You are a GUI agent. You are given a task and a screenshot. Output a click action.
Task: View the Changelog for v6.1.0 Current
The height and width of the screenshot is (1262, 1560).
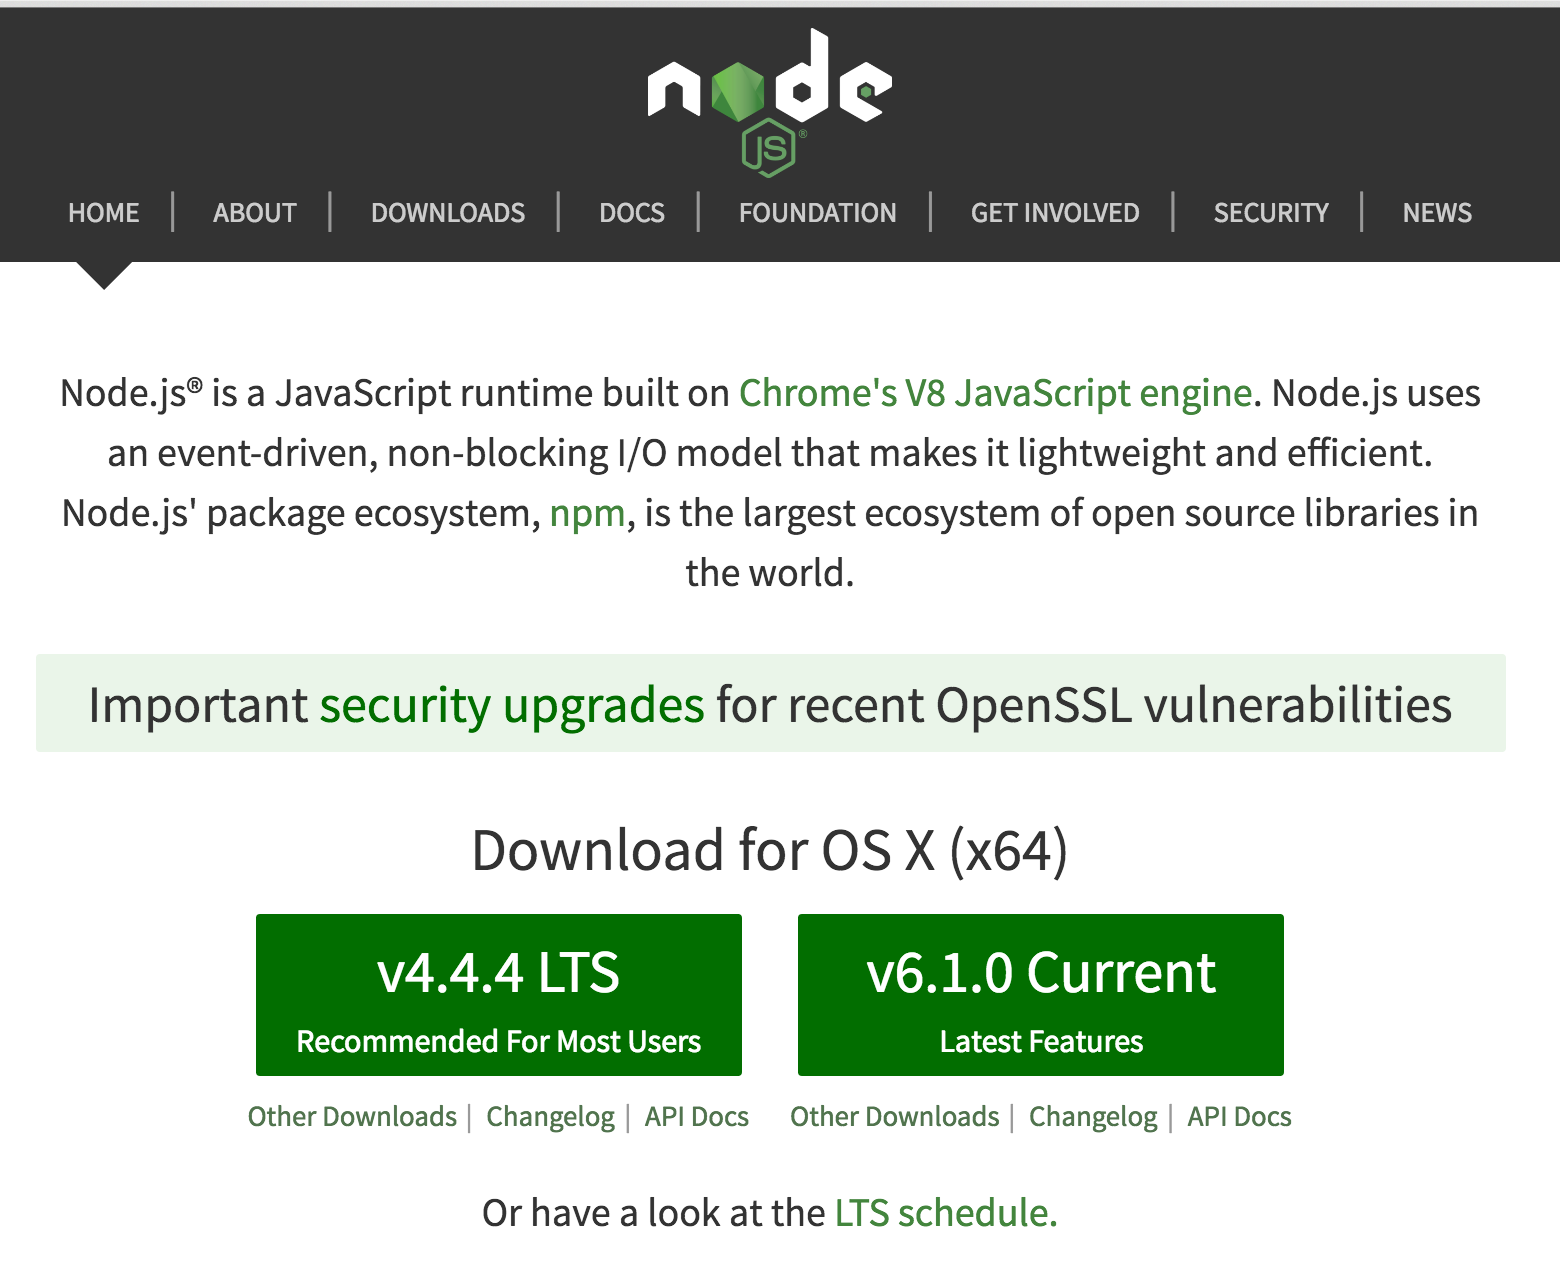click(x=1093, y=1116)
